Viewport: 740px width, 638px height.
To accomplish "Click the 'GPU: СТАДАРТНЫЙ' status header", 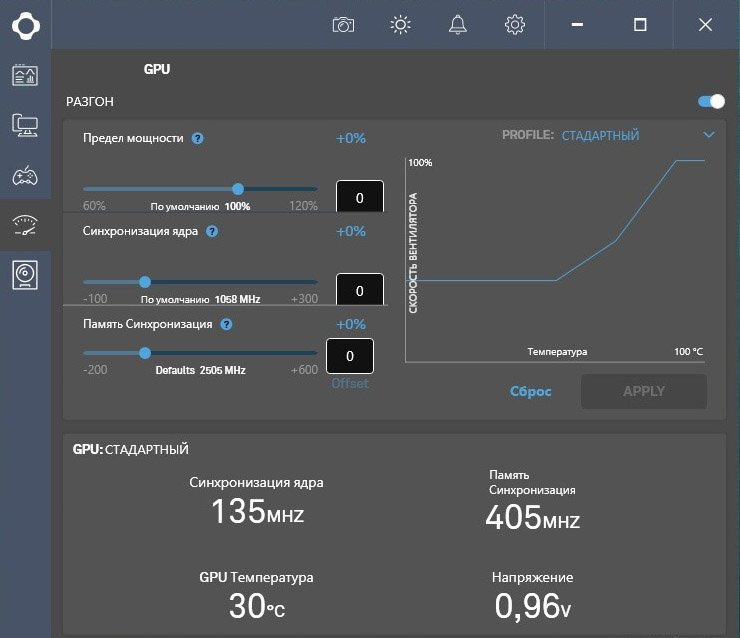I will (131, 449).
